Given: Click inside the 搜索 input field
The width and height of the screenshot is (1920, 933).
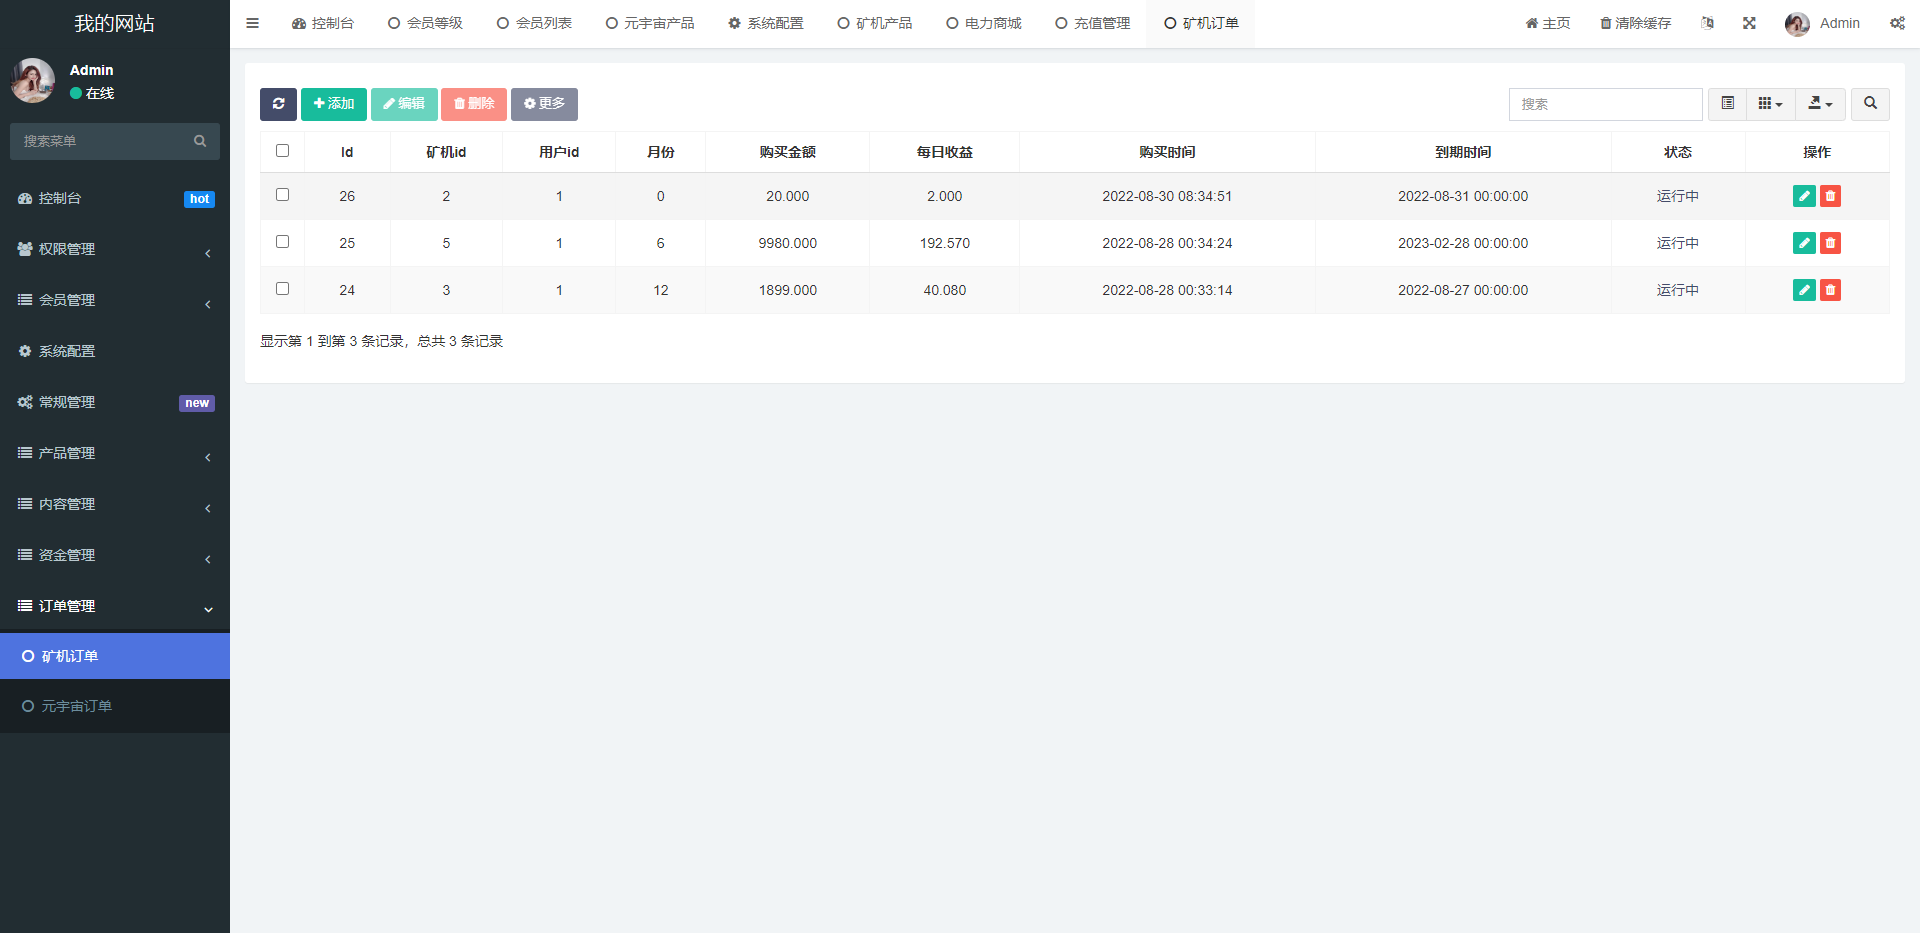Looking at the screenshot, I should 1605,104.
